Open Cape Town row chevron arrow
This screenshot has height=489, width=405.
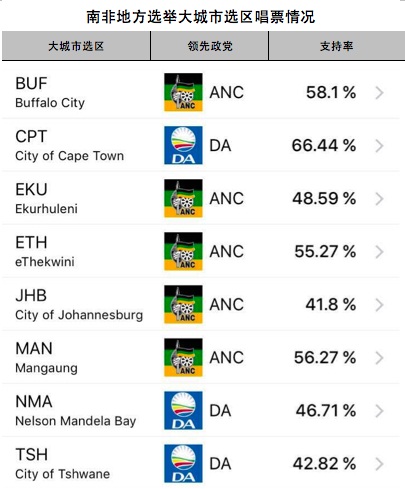click(379, 146)
